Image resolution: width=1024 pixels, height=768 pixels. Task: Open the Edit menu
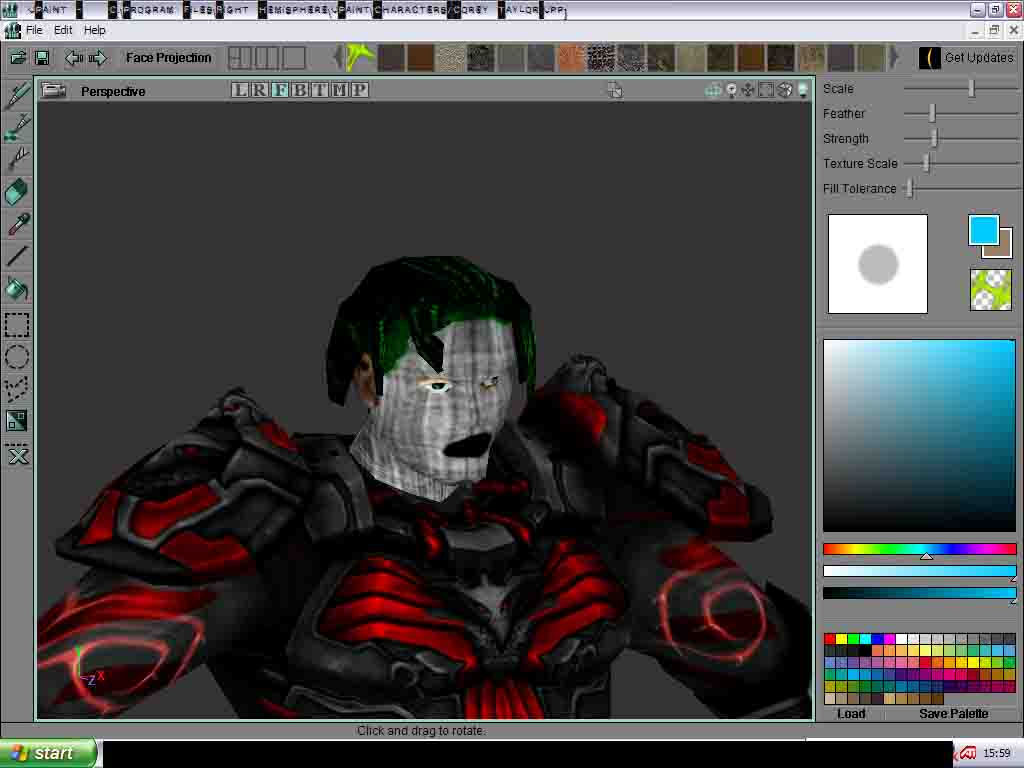tap(63, 30)
